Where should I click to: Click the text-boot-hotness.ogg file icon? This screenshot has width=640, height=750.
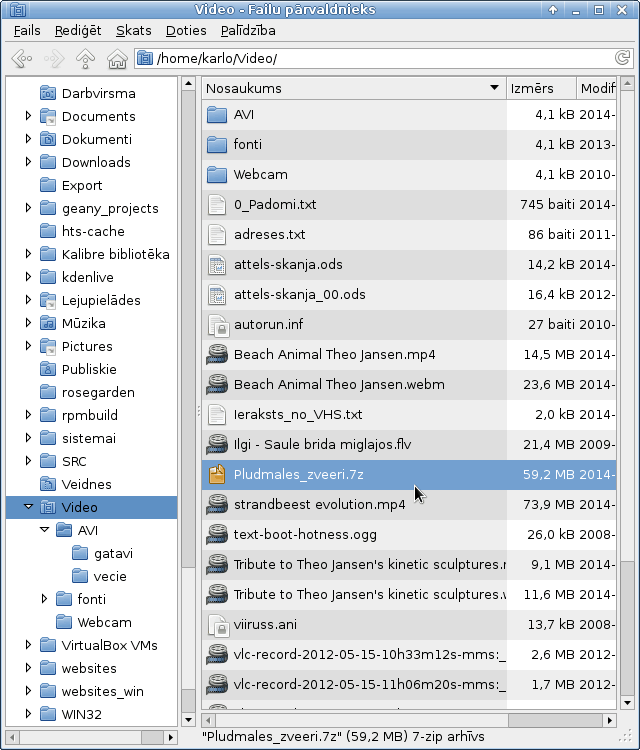217,535
